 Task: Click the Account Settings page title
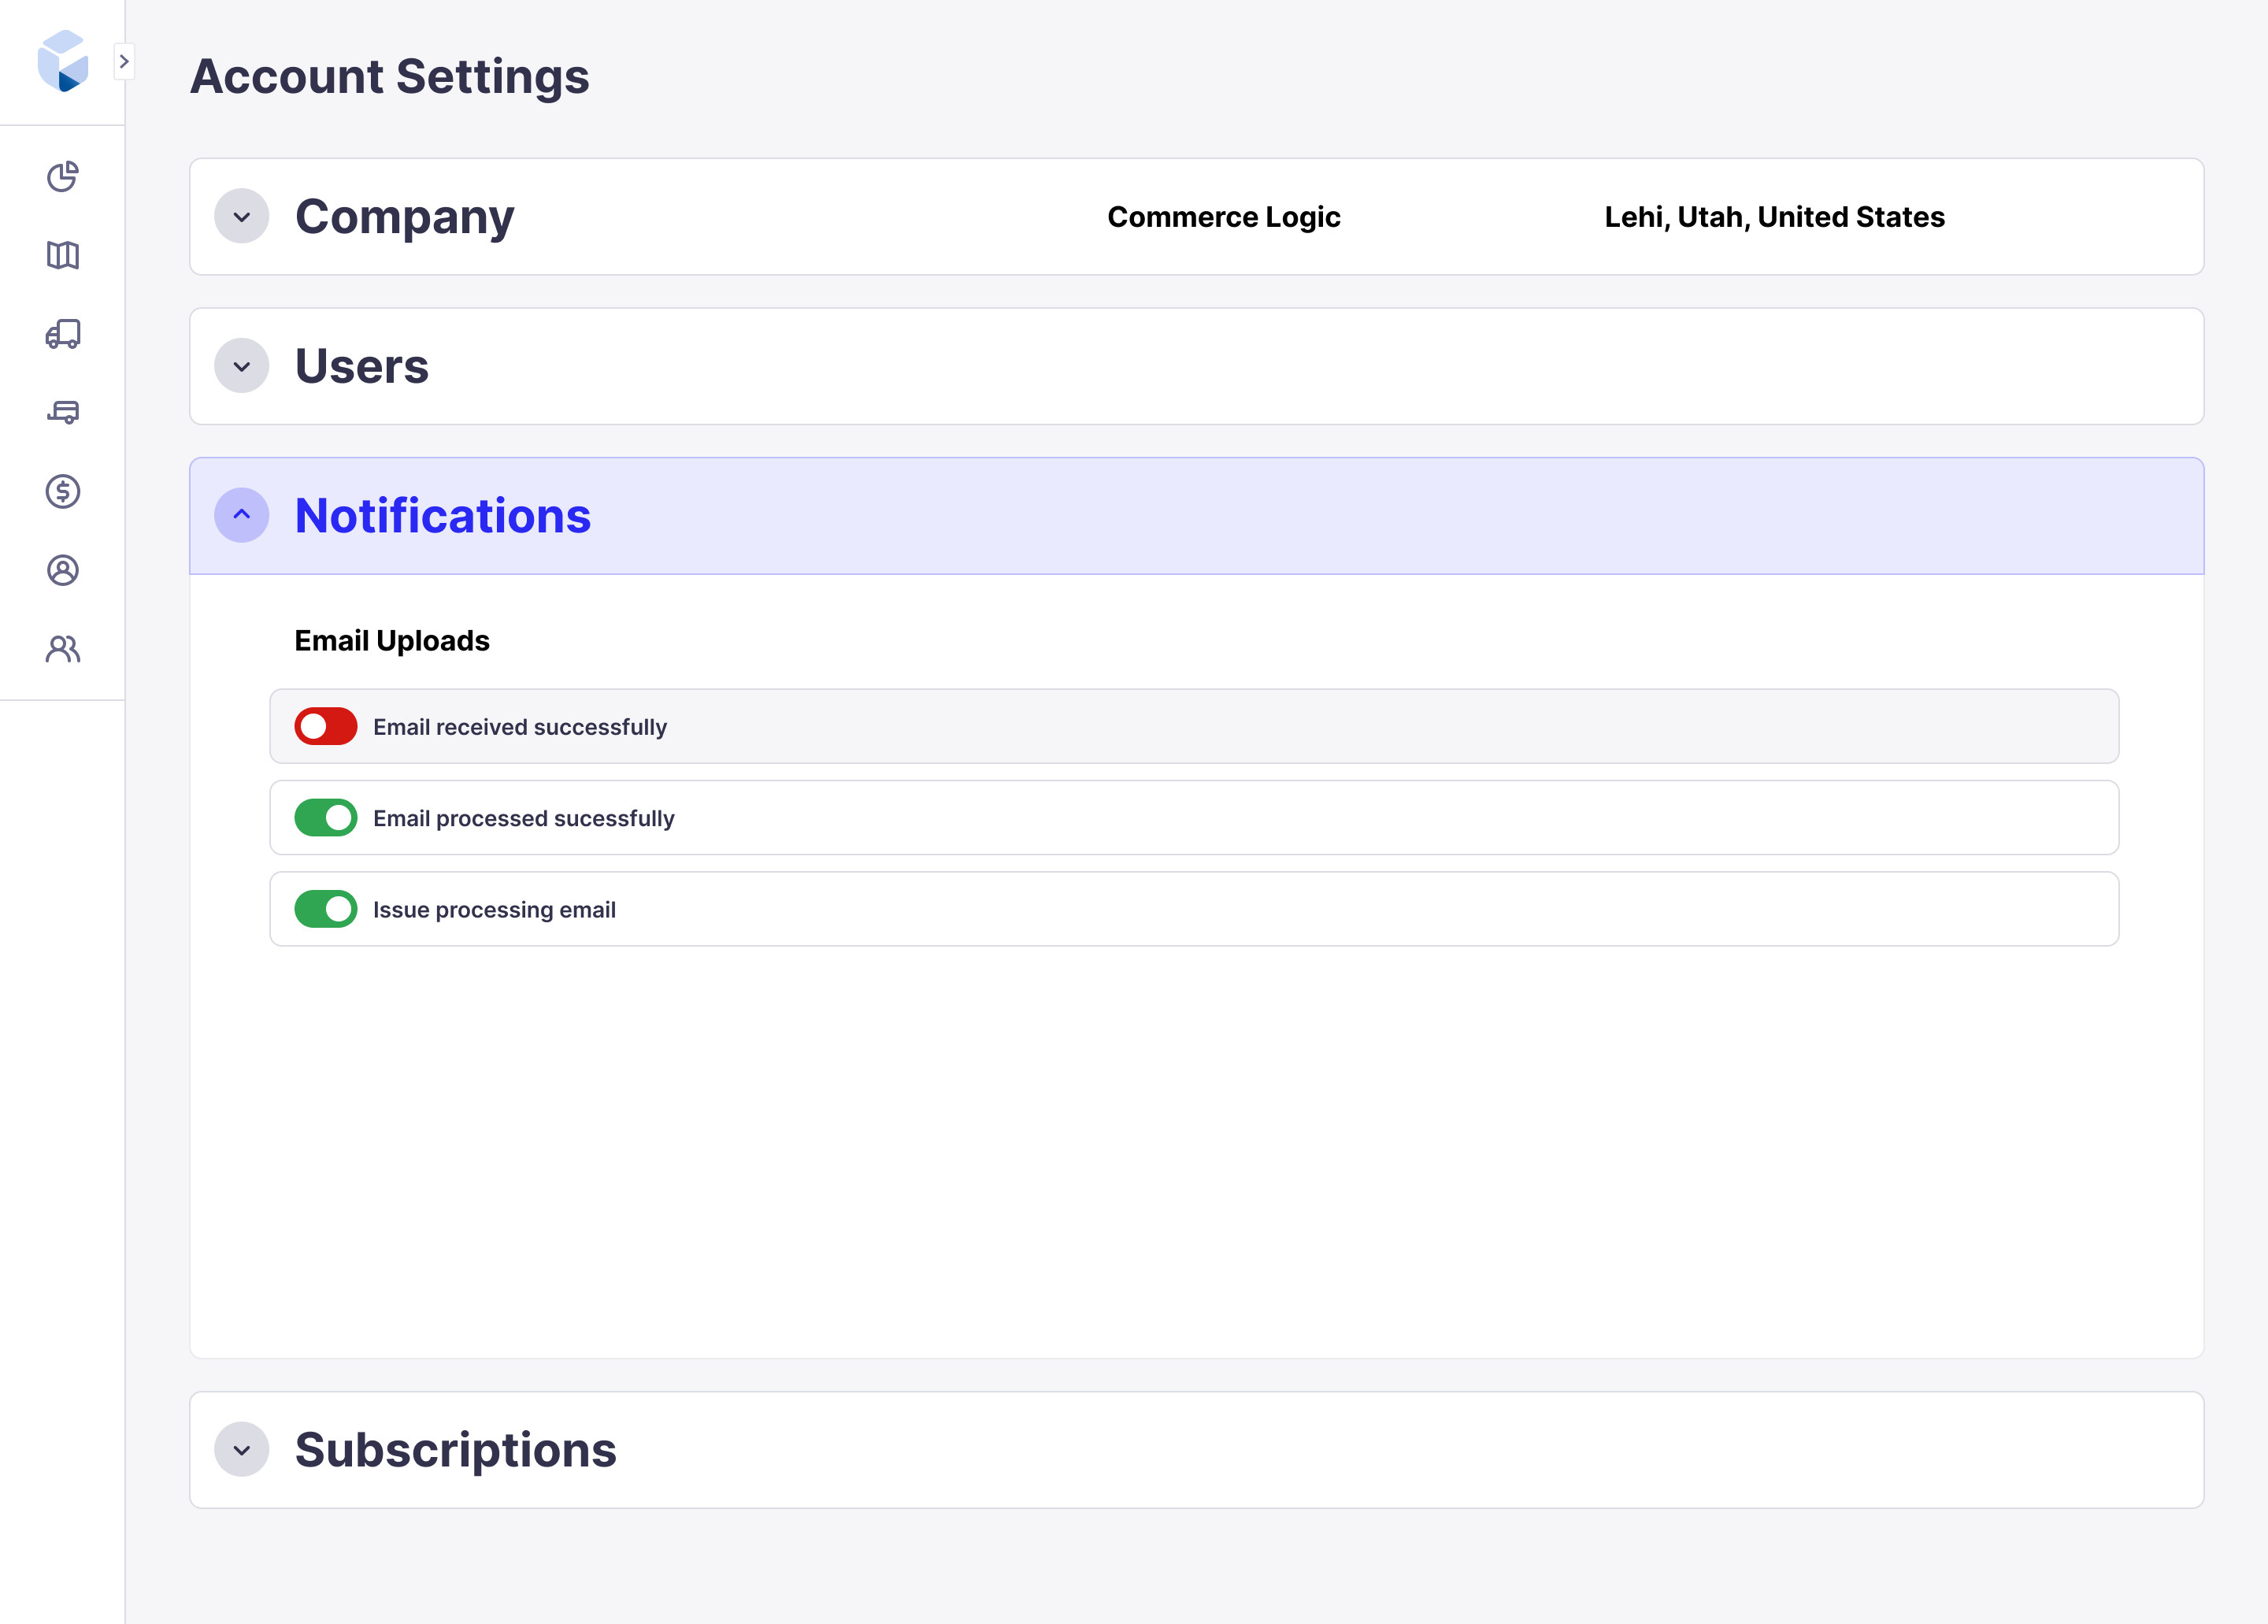391,75
